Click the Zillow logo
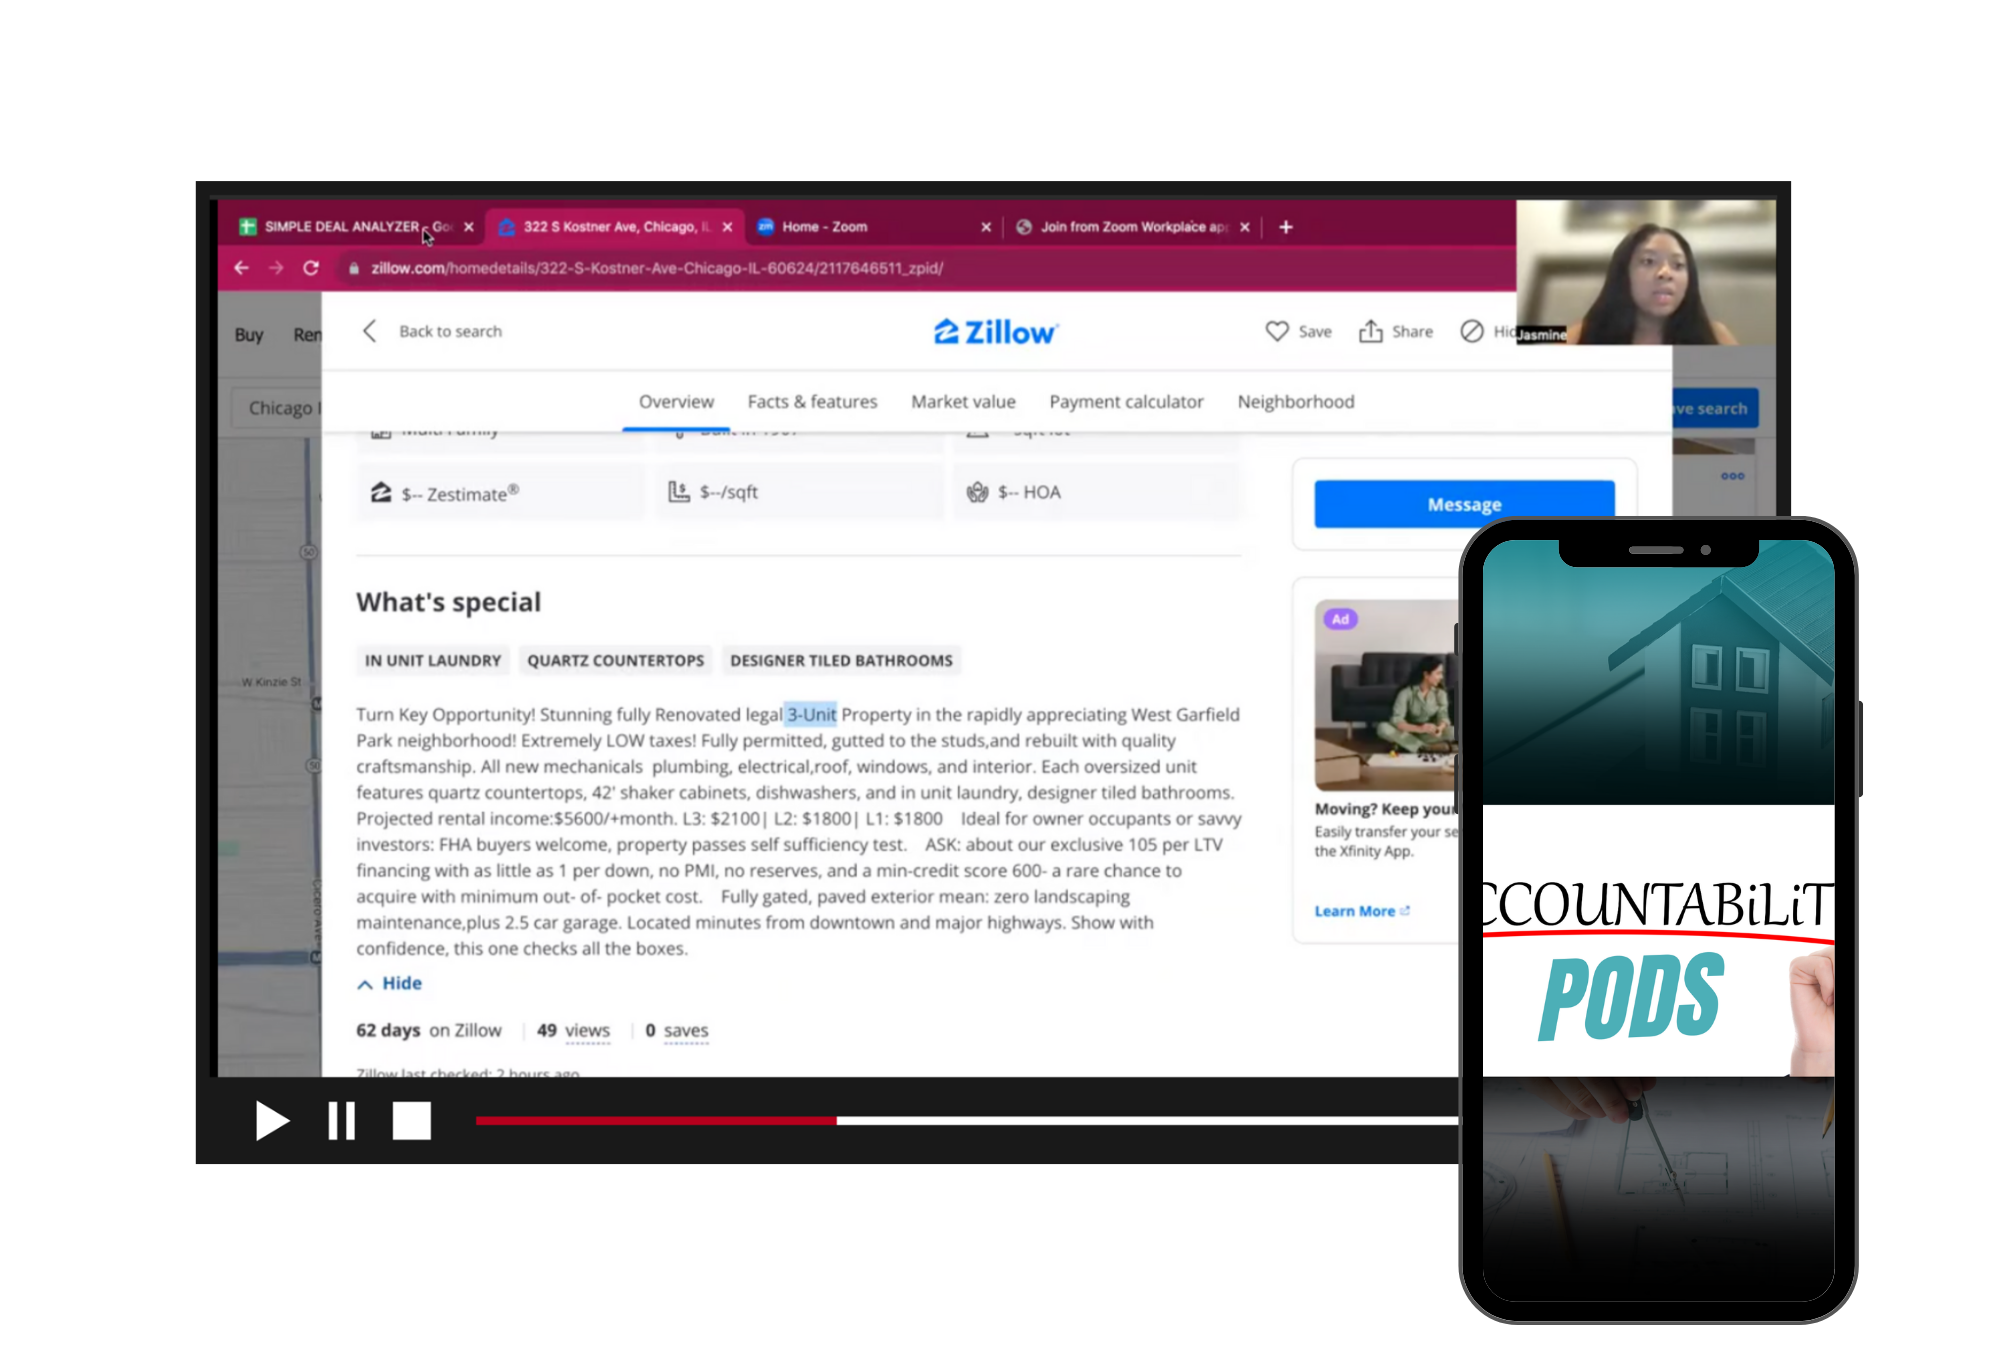 click(x=996, y=332)
